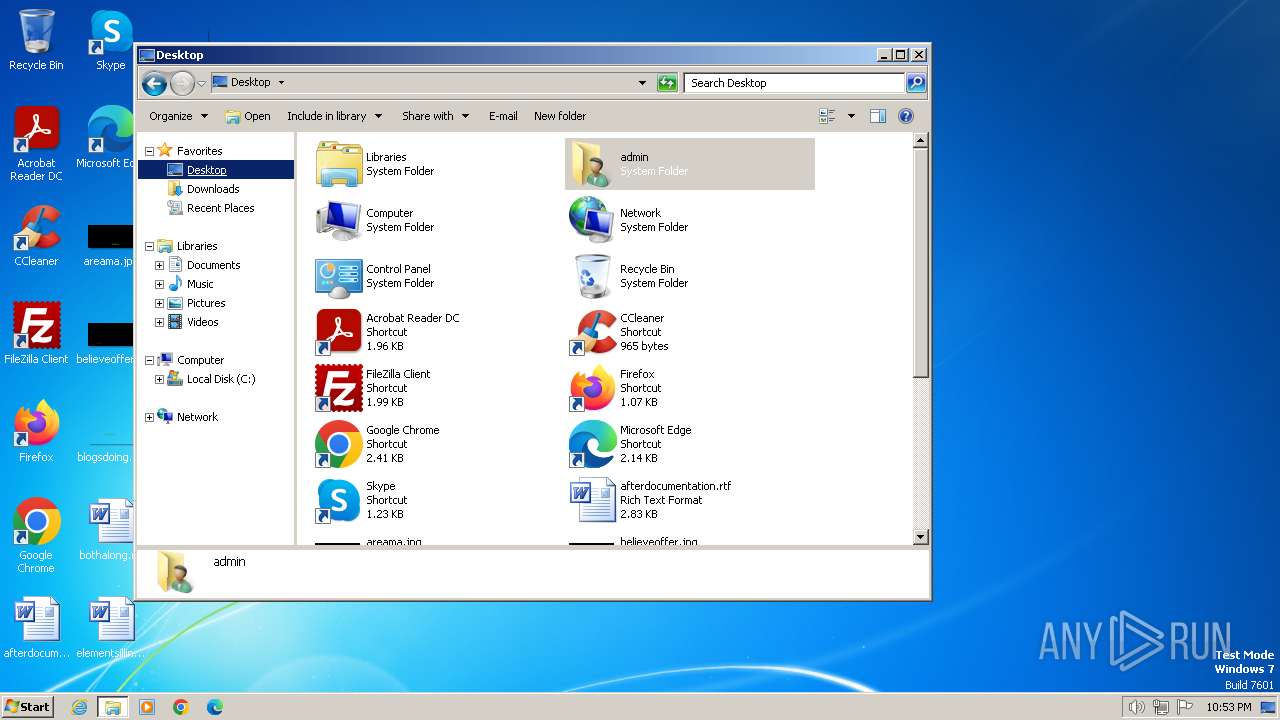Image resolution: width=1280 pixels, height=720 pixels.
Task: Open Explorer Help question mark icon
Action: (x=906, y=116)
